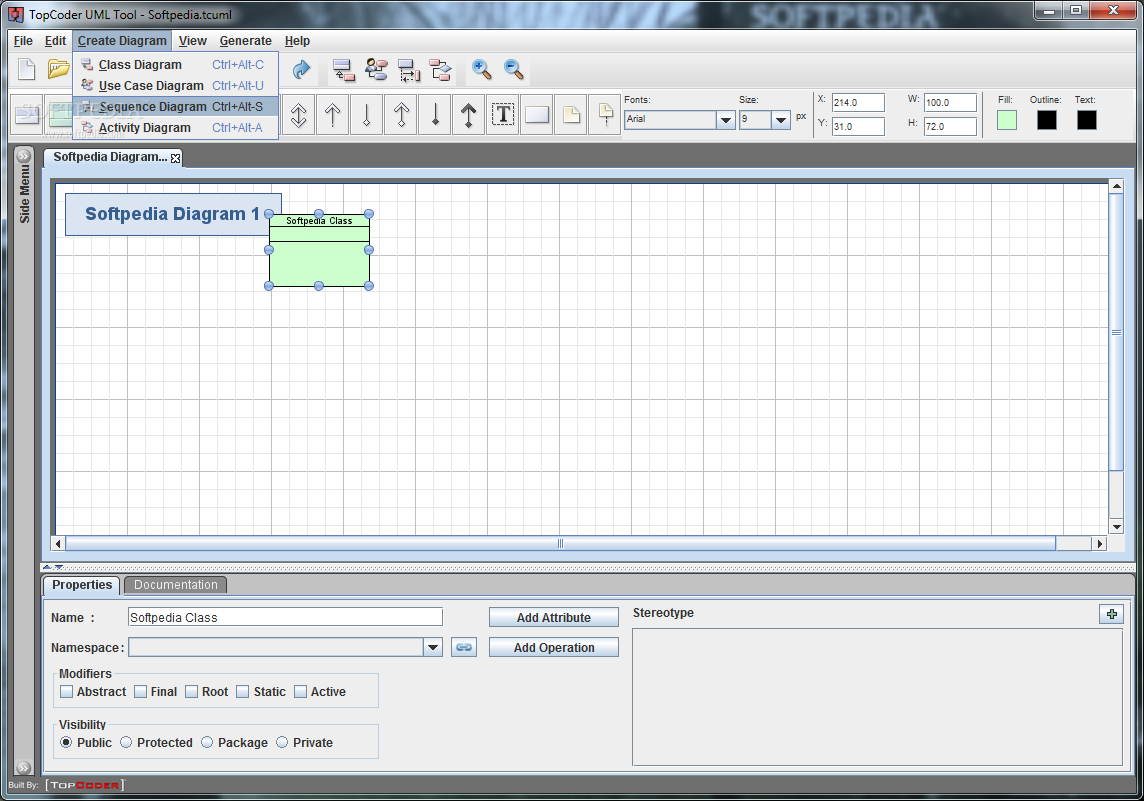Click the Open Project folder icon
The width and height of the screenshot is (1144, 801).
click(x=58, y=69)
